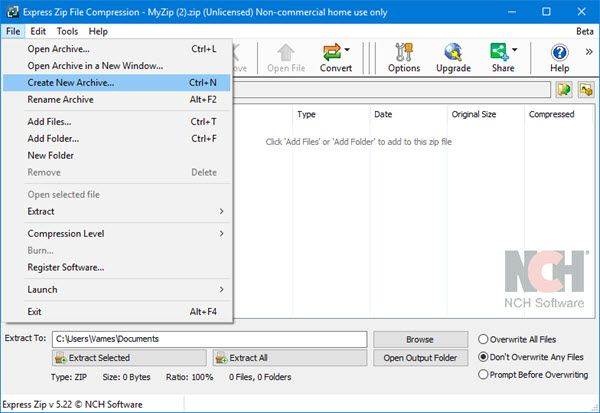Click the yellow folder icon beside path bar
600x413 pixels.
586,90
